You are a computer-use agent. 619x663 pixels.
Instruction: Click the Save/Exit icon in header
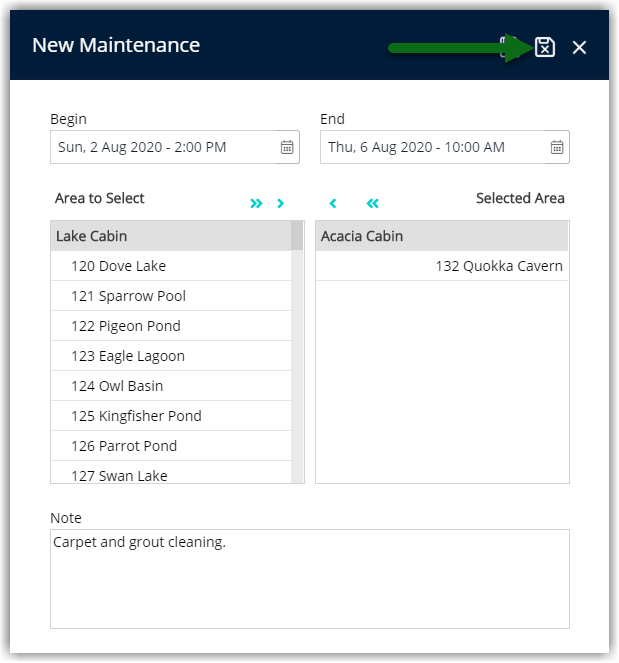click(545, 47)
